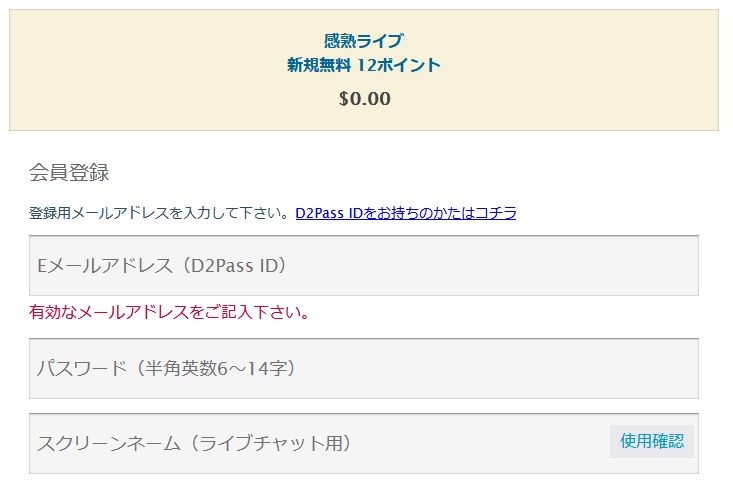Screen dimensions: 733x486
Task: Place cursor in the email address box
Action: coord(363,266)
